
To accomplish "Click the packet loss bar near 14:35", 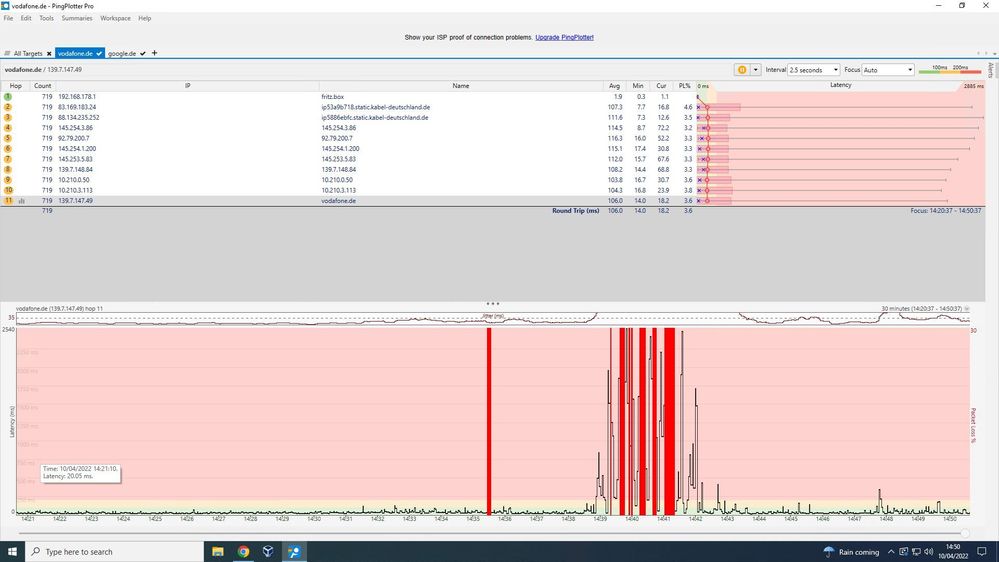I will (489, 421).
